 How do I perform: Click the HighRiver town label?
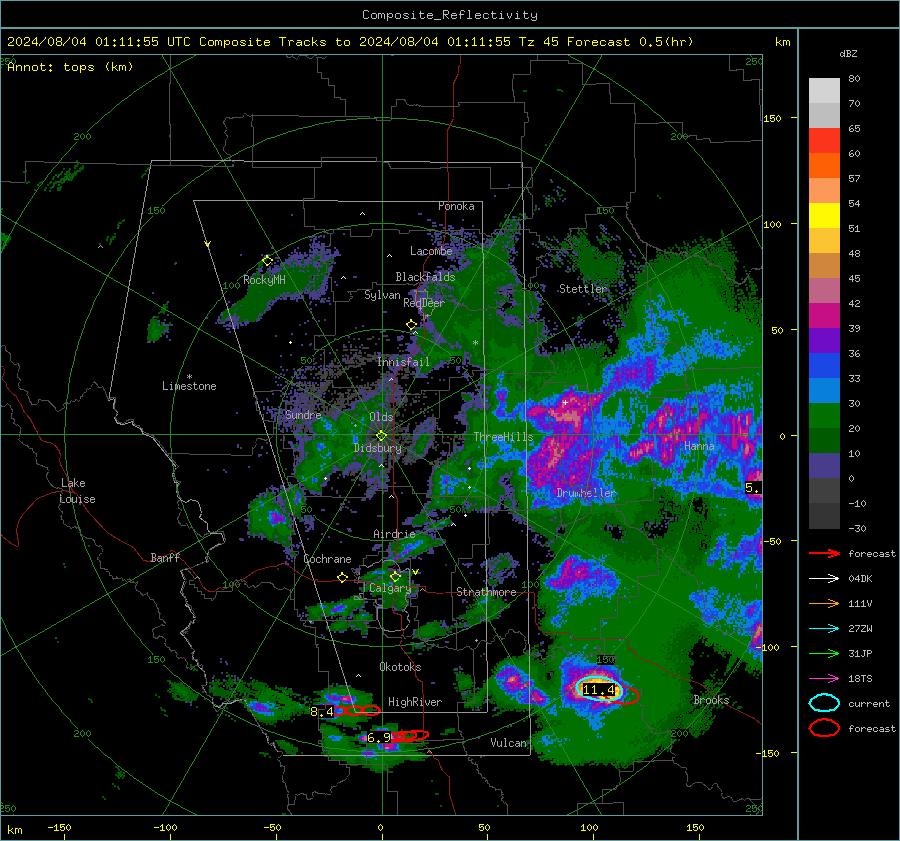pyautogui.click(x=415, y=702)
